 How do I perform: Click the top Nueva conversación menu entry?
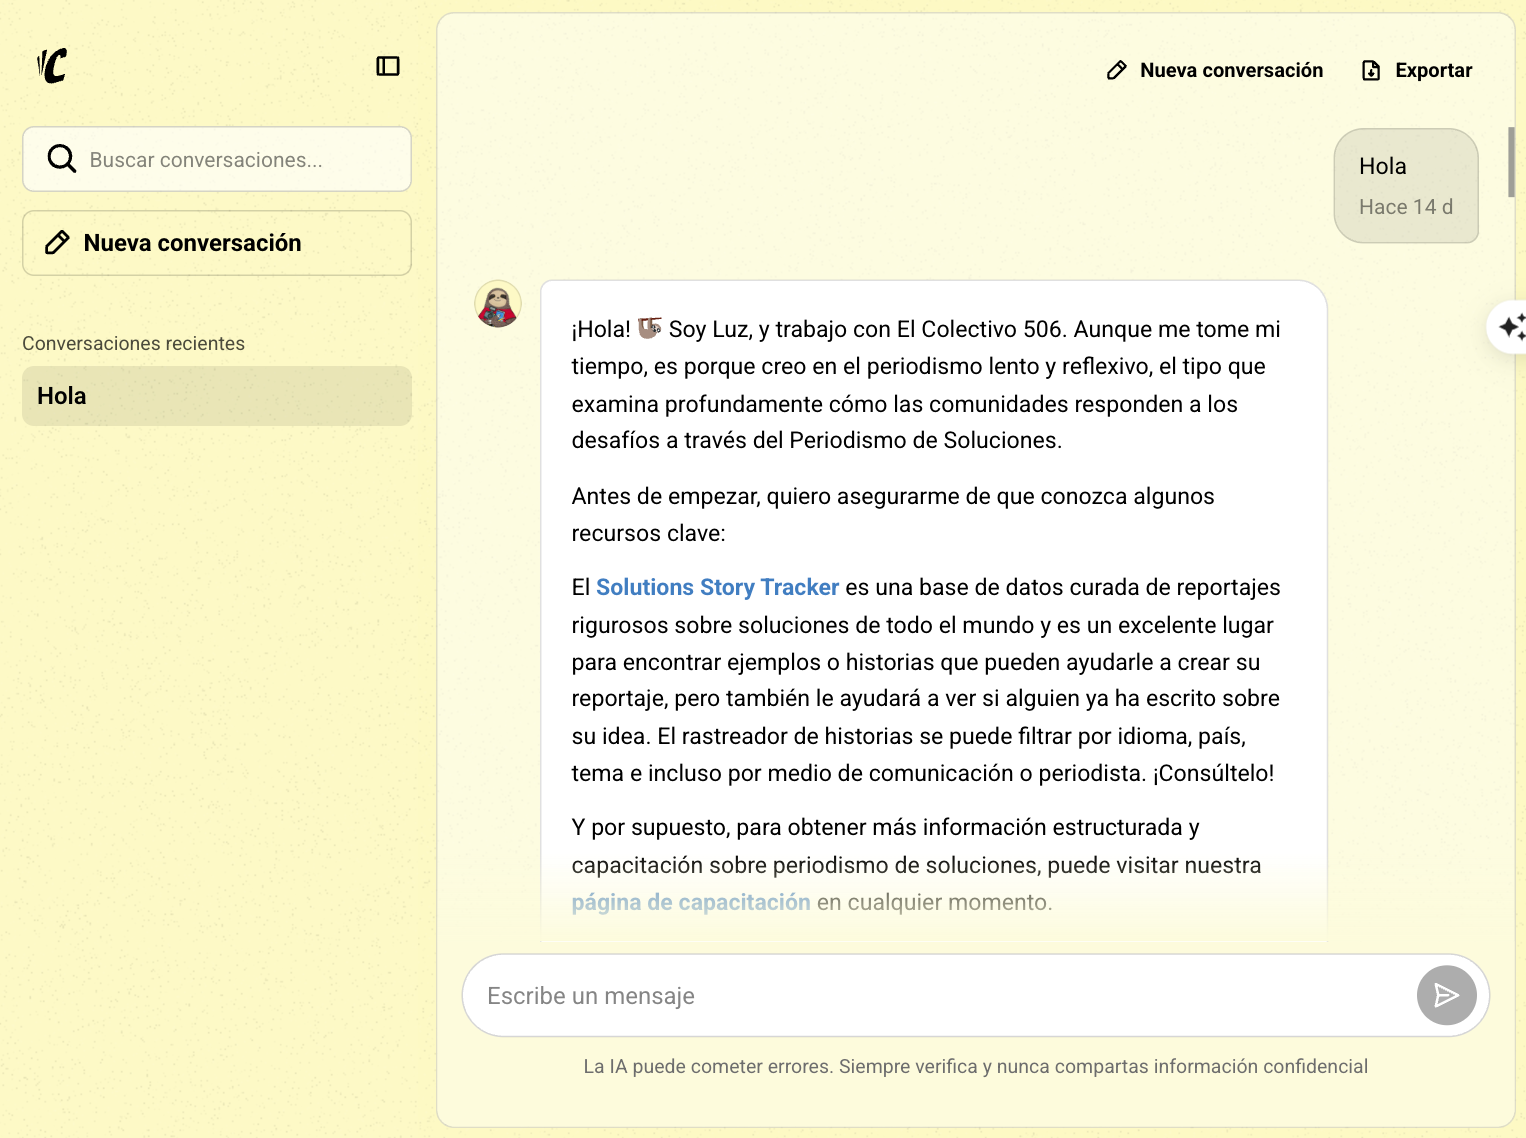pyautogui.click(x=1231, y=70)
